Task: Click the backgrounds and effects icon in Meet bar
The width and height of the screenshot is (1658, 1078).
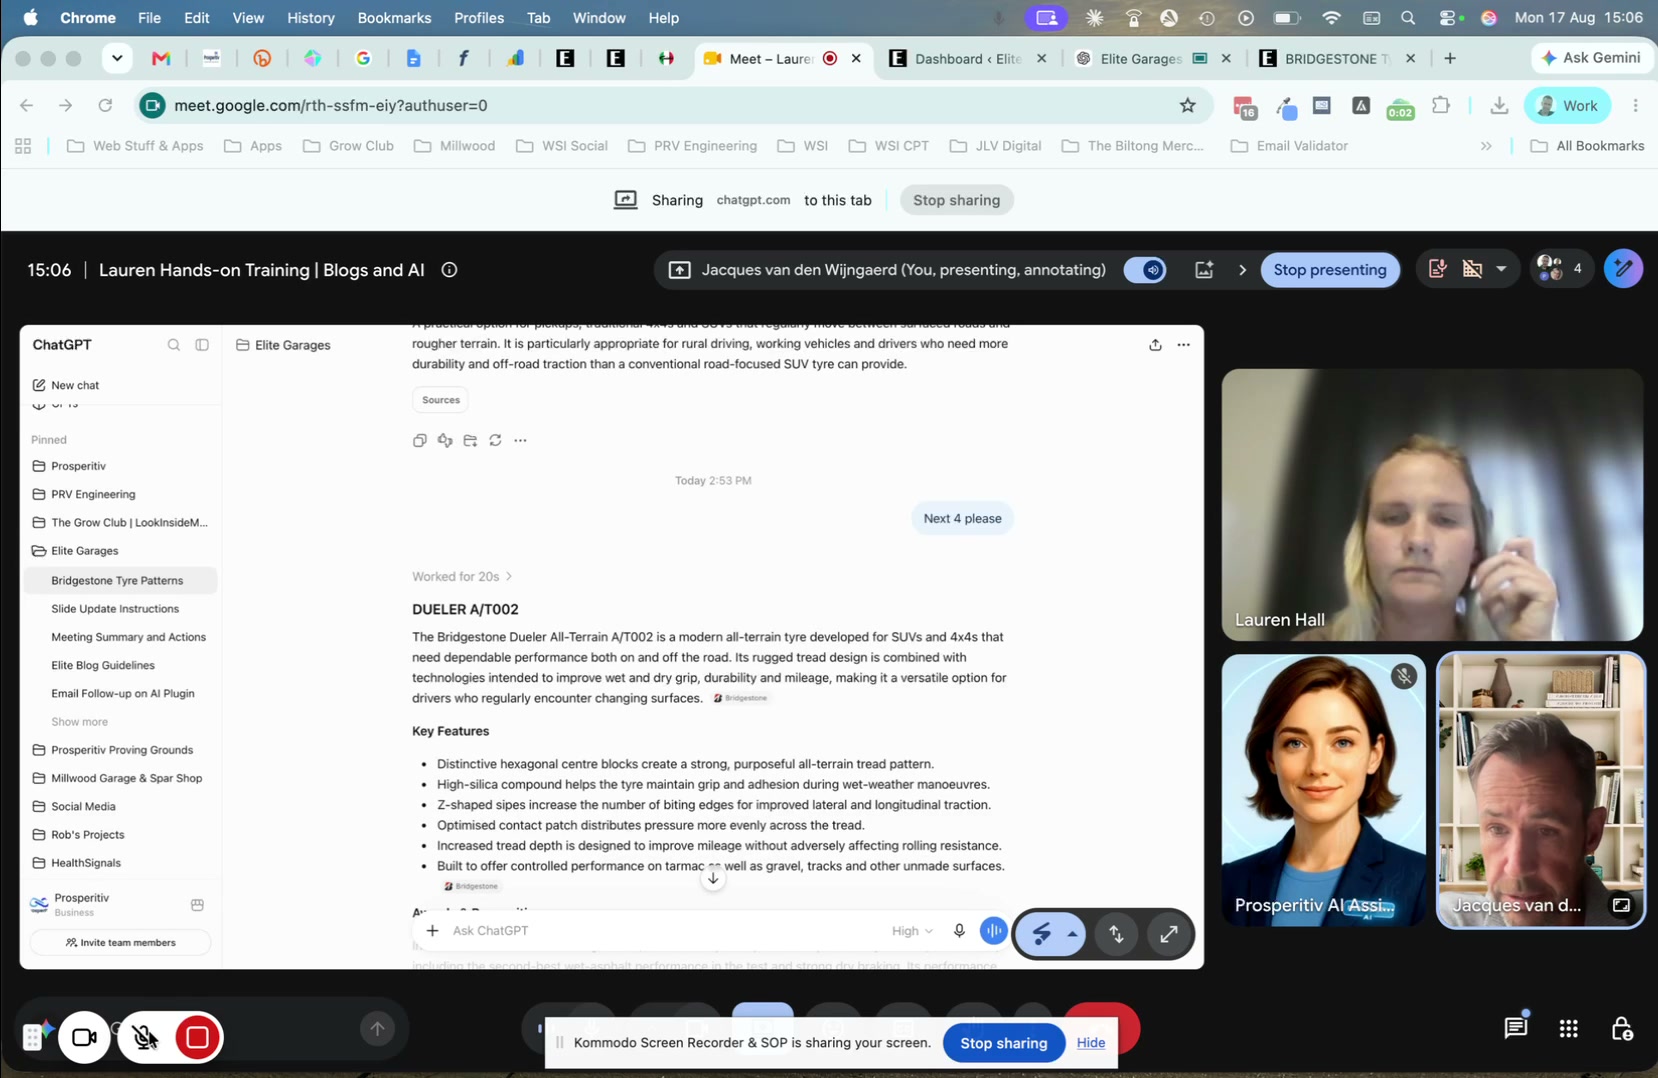Action: (1204, 270)
